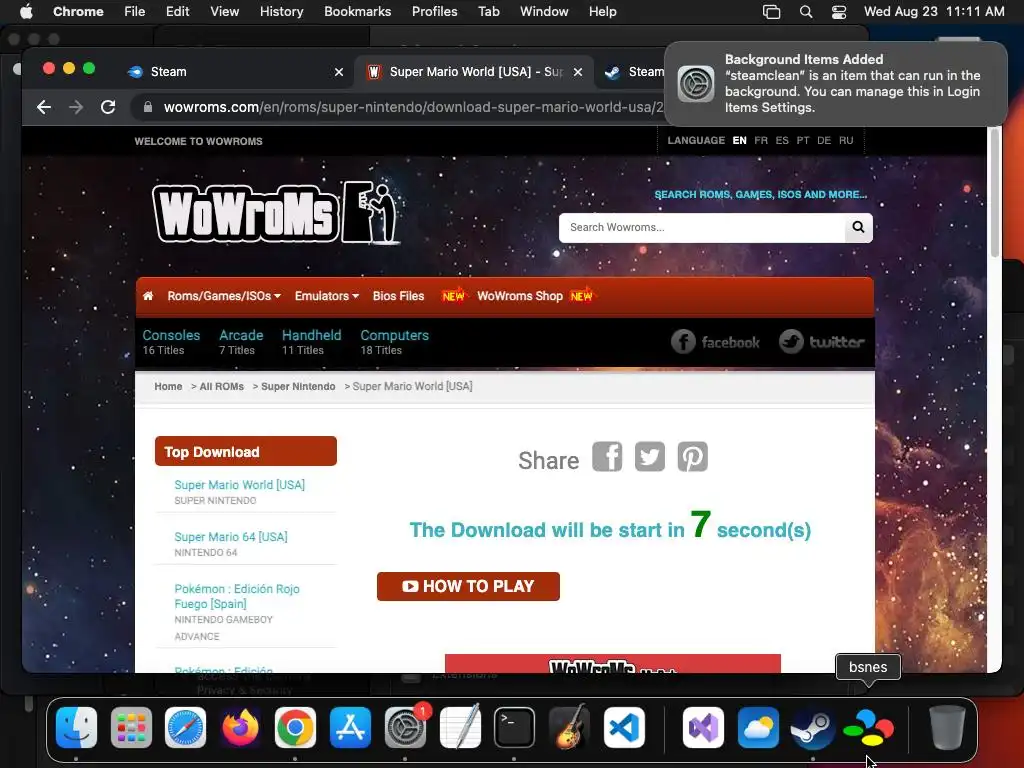Open Super Mario World [USA] sidebar link
This screenshot has width=1024, height=768.
pyautogui.click(x=239, y=485)
